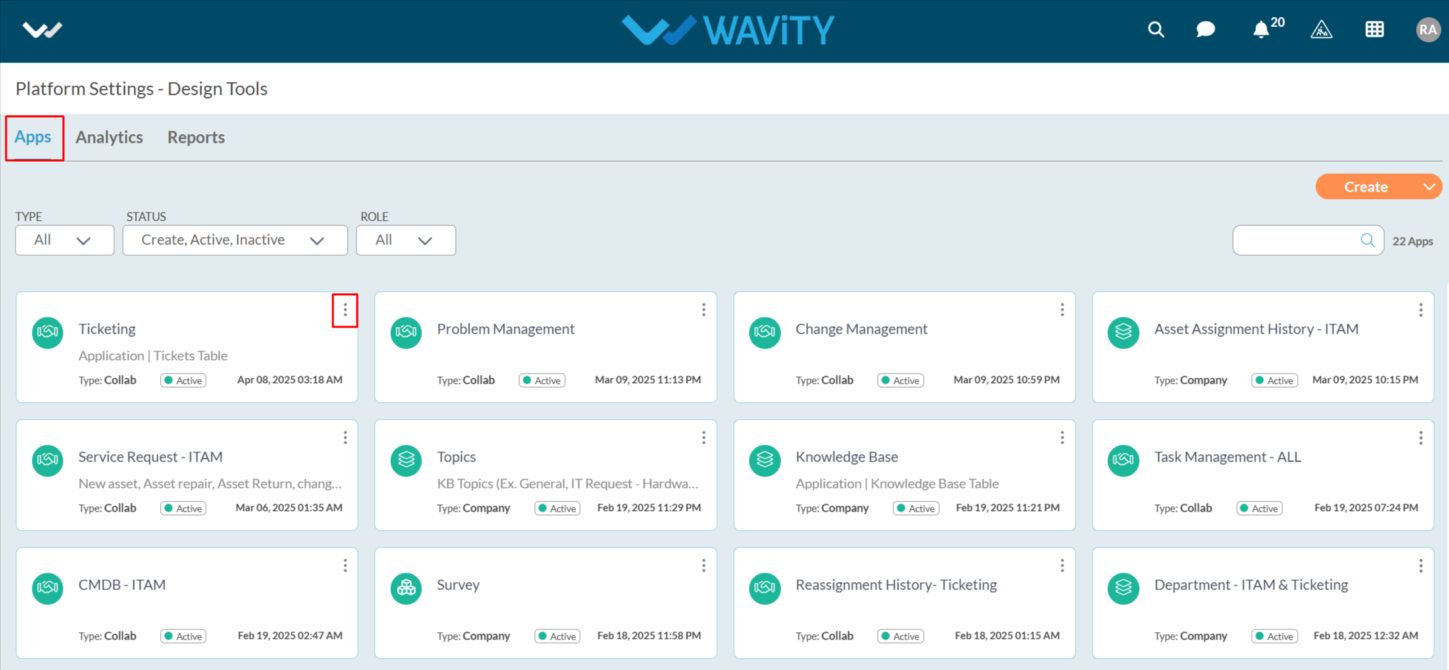This screenshot has width=1449, height=670.
Task: Open three-dot menu on Knowledge Base card
Action: coord(1062,438)
